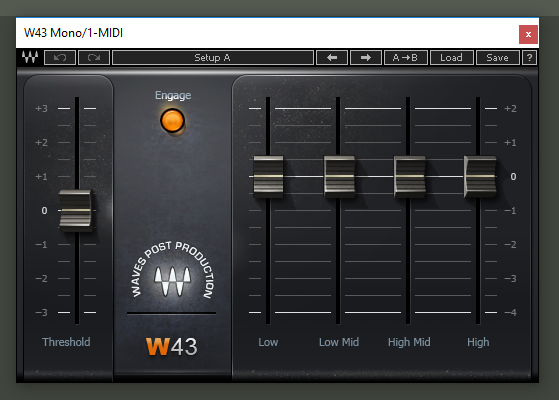
Task: Click the Threshold label
Action: [x=66, y=342]
